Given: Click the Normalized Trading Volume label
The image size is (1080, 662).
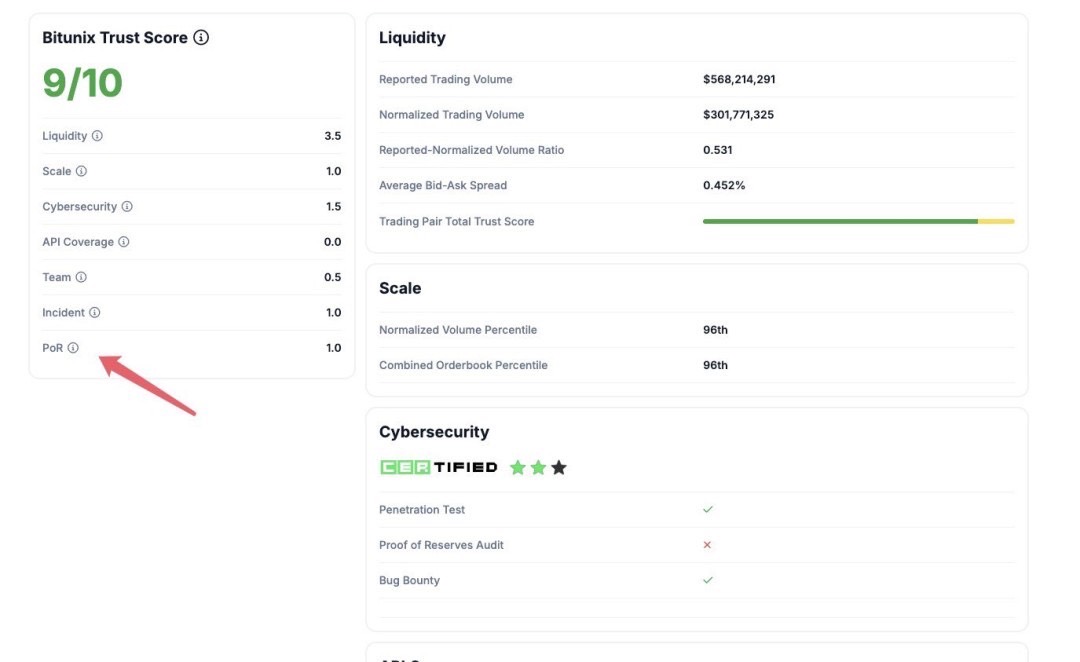Looking at the screenshot, I should click(x=451, y=114).
